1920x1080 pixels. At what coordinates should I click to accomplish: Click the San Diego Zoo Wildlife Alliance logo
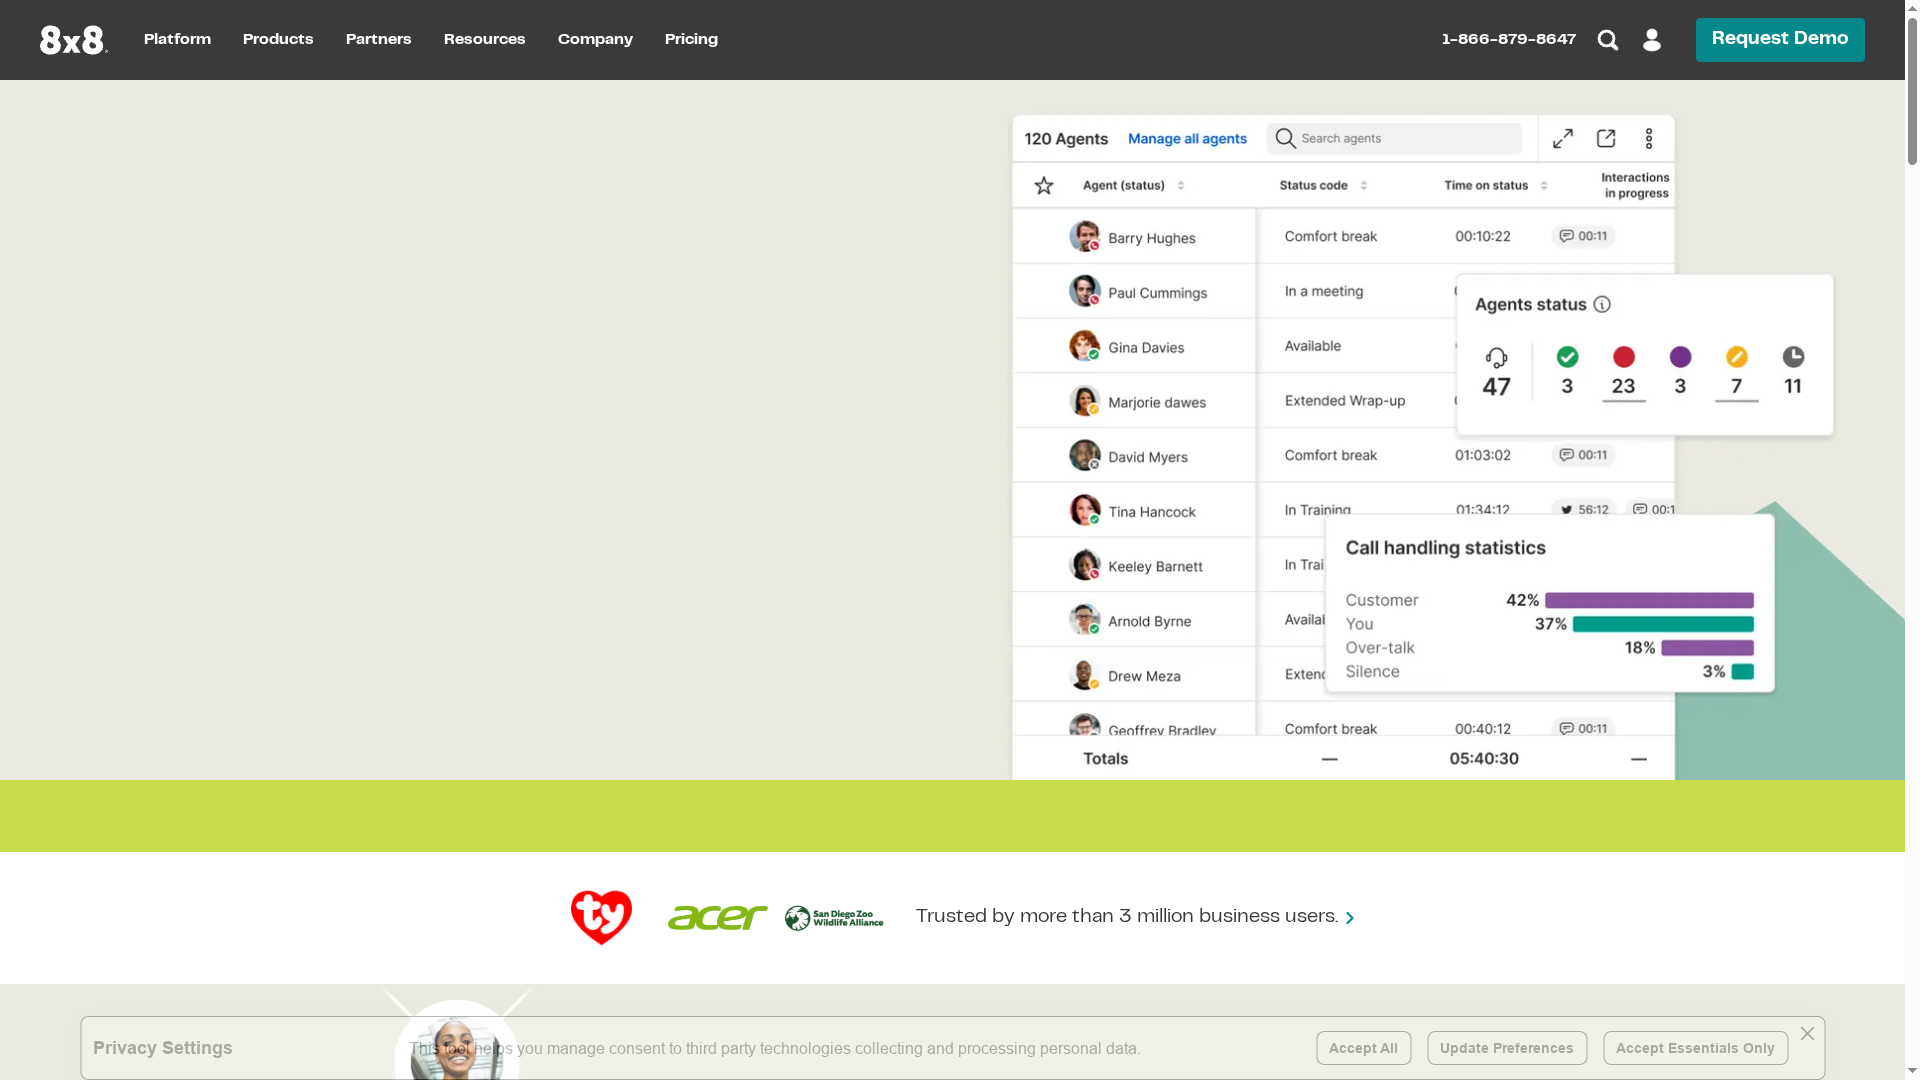834,918
